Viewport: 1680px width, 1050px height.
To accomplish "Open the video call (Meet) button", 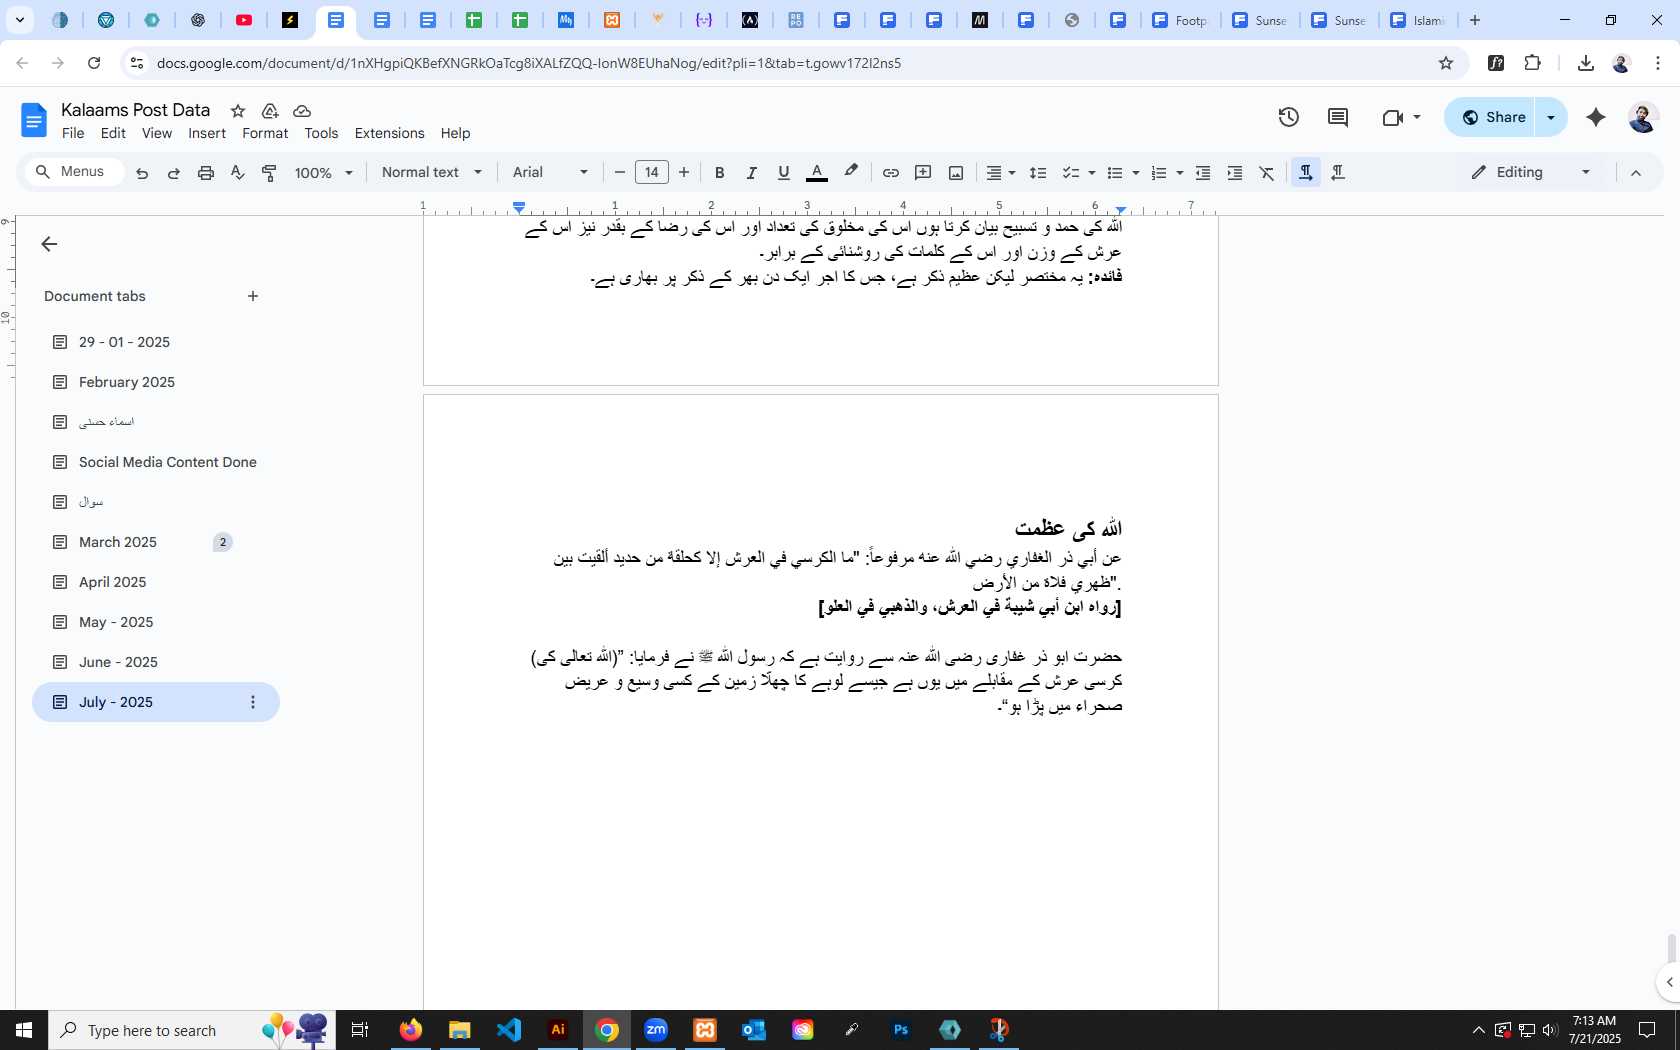I will click(x=1401, y=117).
